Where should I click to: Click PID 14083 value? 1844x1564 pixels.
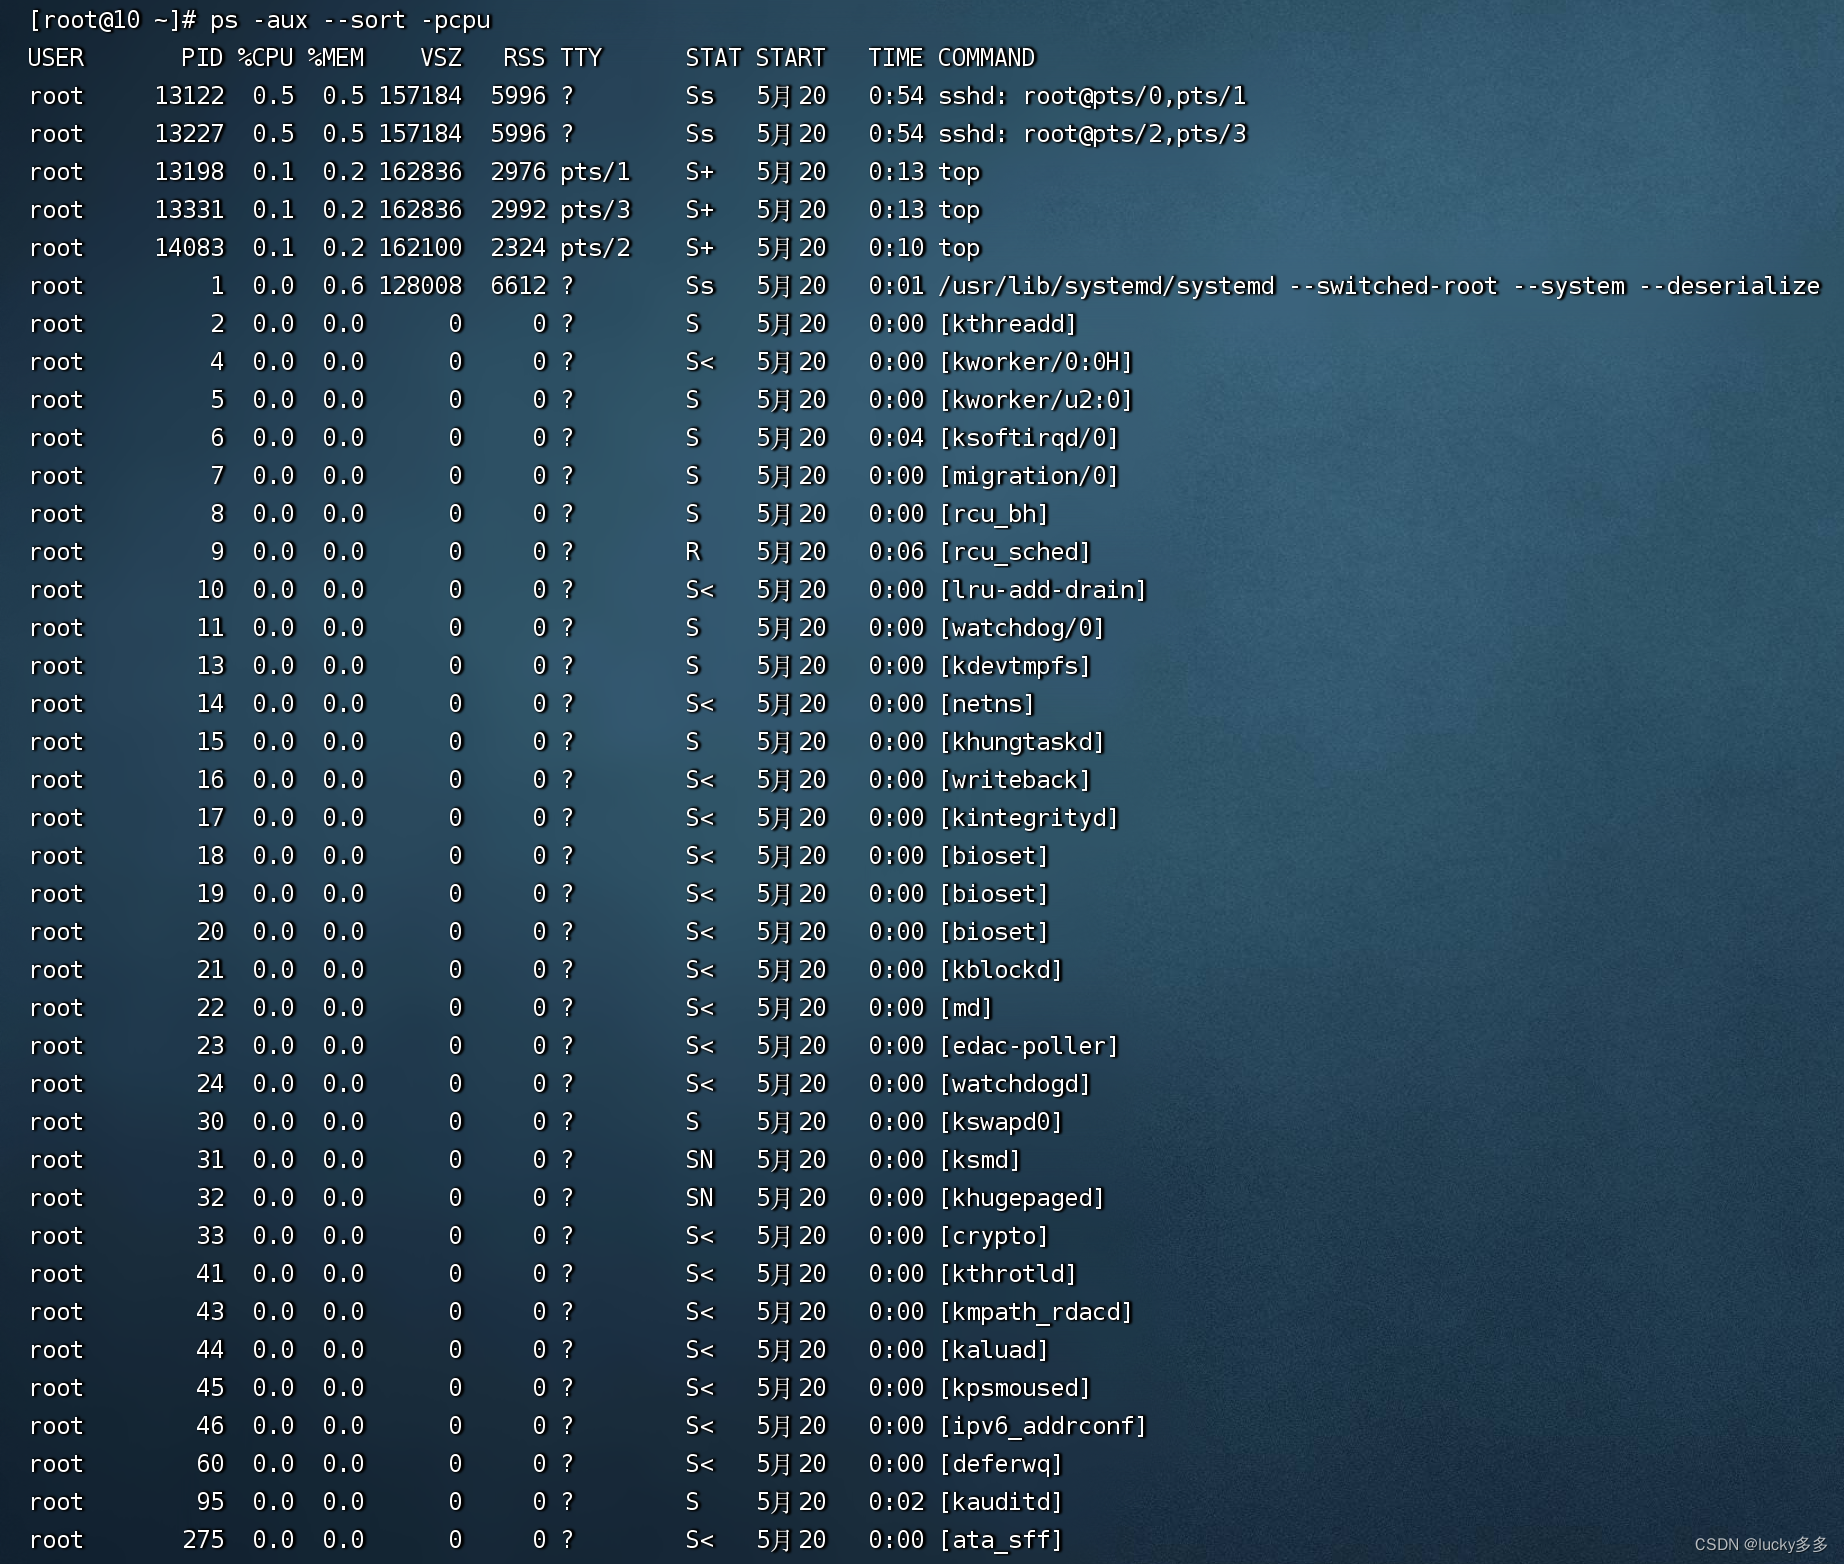189,248
